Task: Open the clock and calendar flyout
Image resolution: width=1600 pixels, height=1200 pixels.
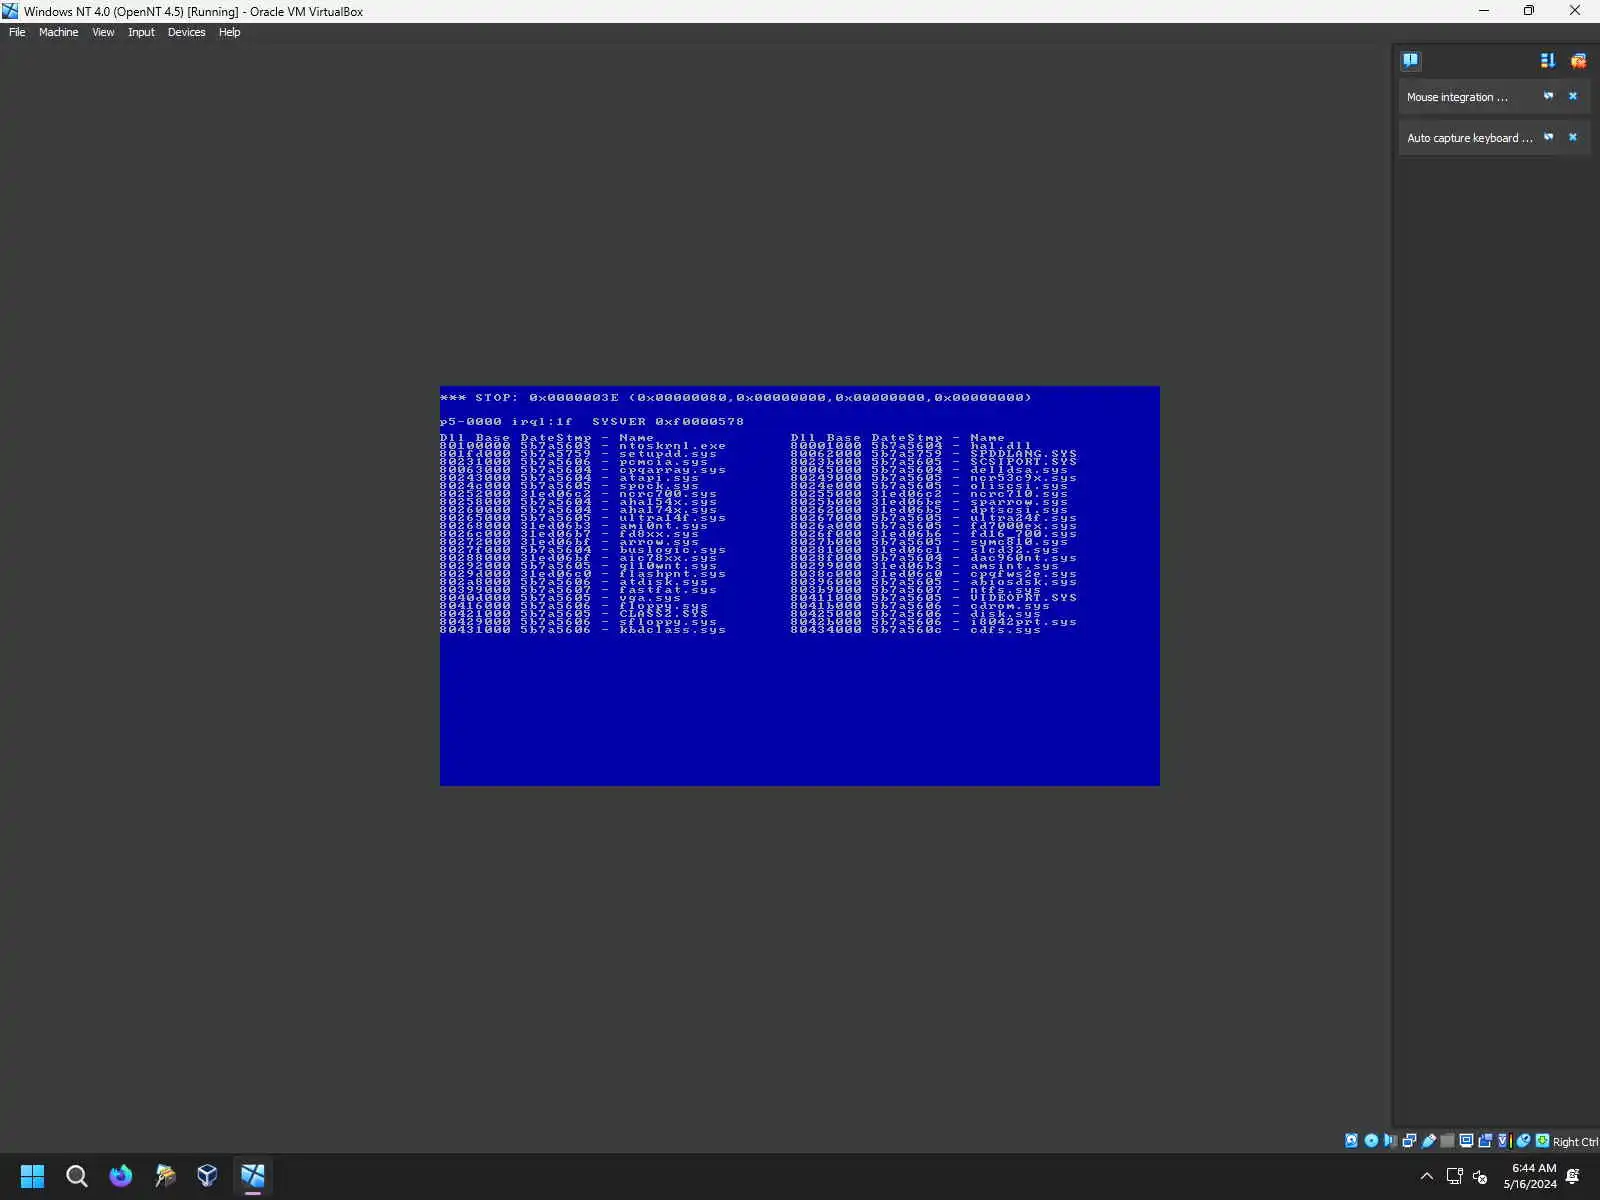Action: pyautogui.click(x=1530, y=1176)
